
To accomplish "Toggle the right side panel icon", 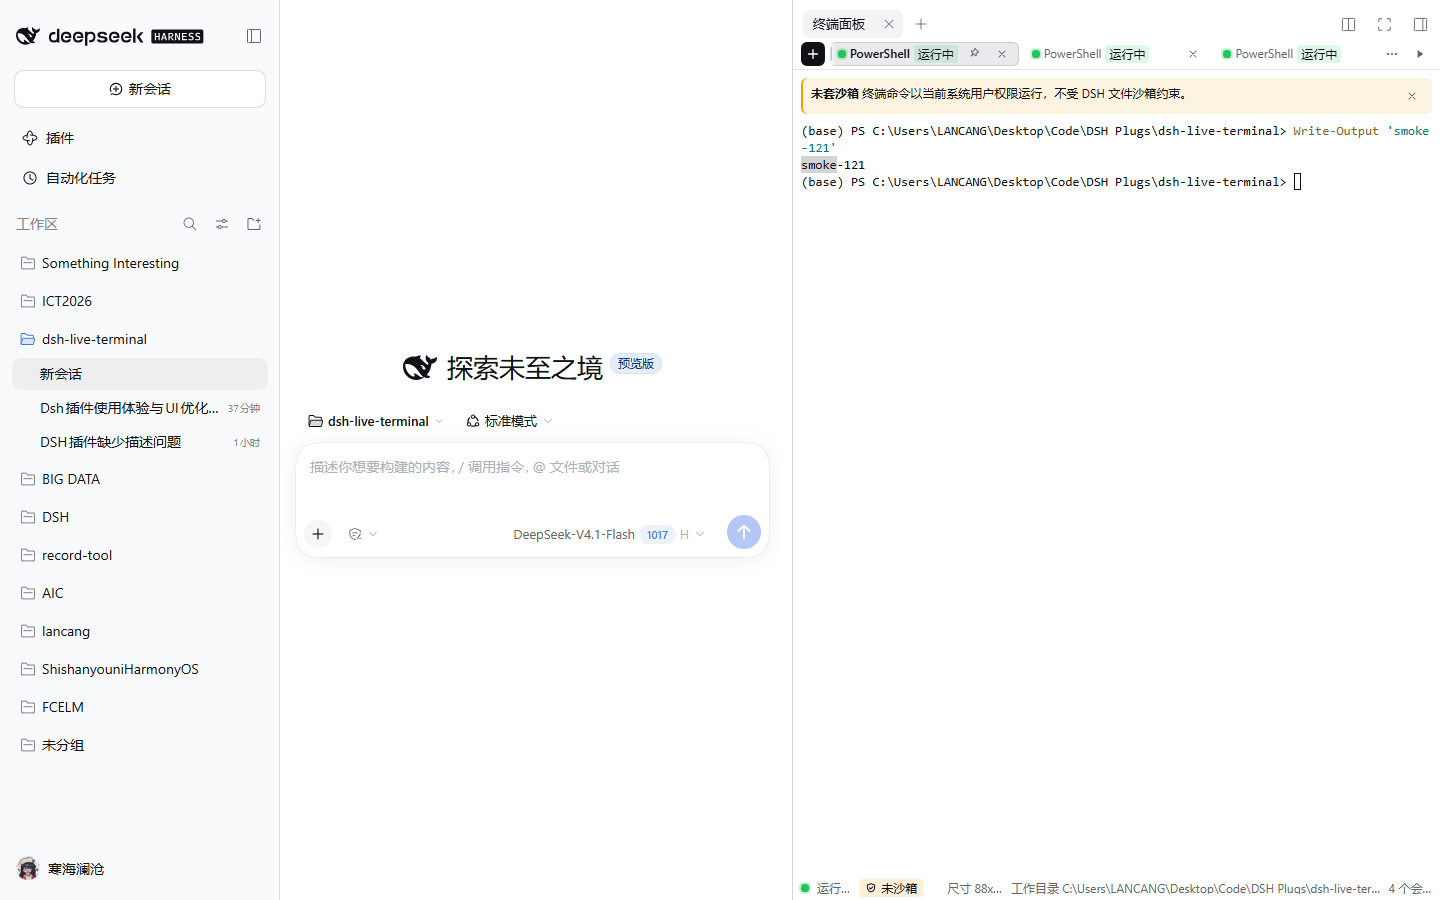I will pyautogui.click(x=1420, y=24).
